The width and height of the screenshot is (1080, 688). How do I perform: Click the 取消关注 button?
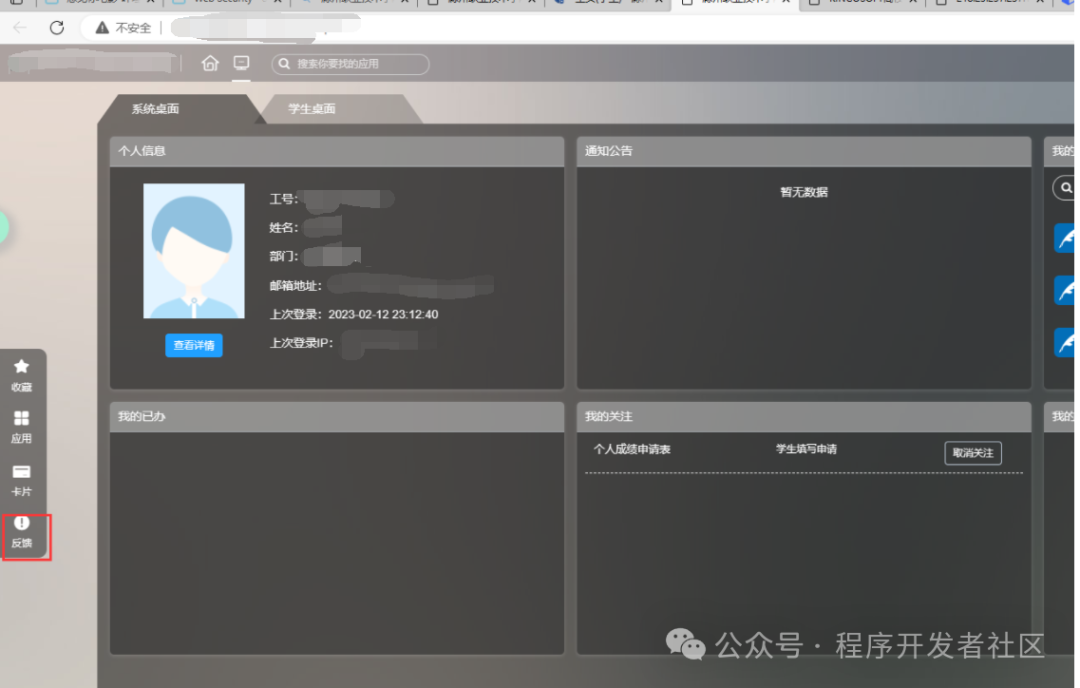pos(973,452)
